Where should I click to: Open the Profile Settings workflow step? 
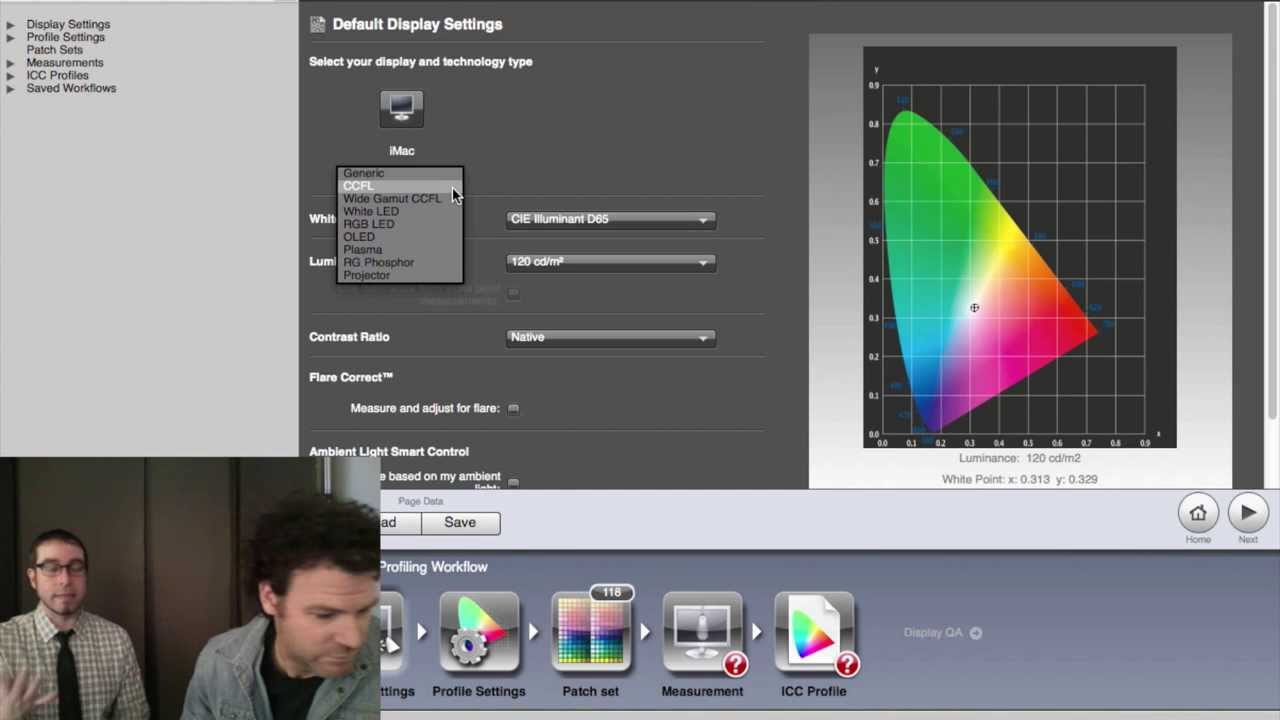(479, 632)
